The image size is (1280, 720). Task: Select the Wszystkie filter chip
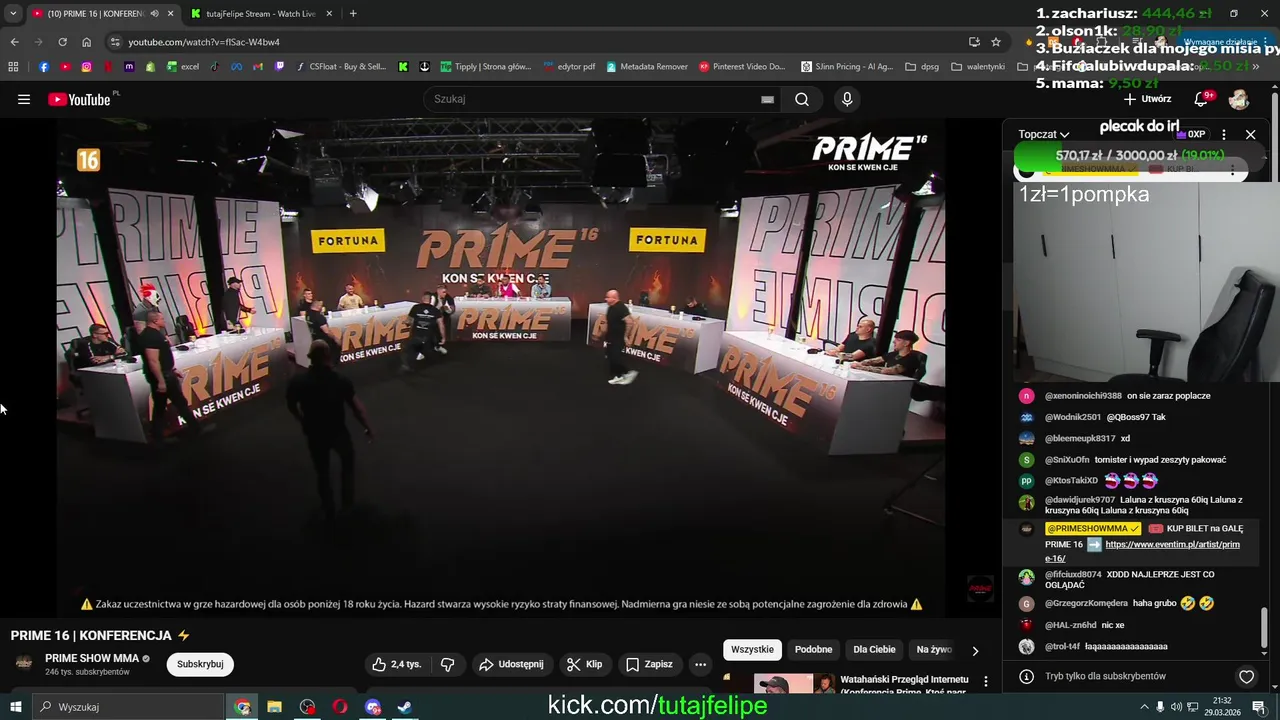pos(752,650)
